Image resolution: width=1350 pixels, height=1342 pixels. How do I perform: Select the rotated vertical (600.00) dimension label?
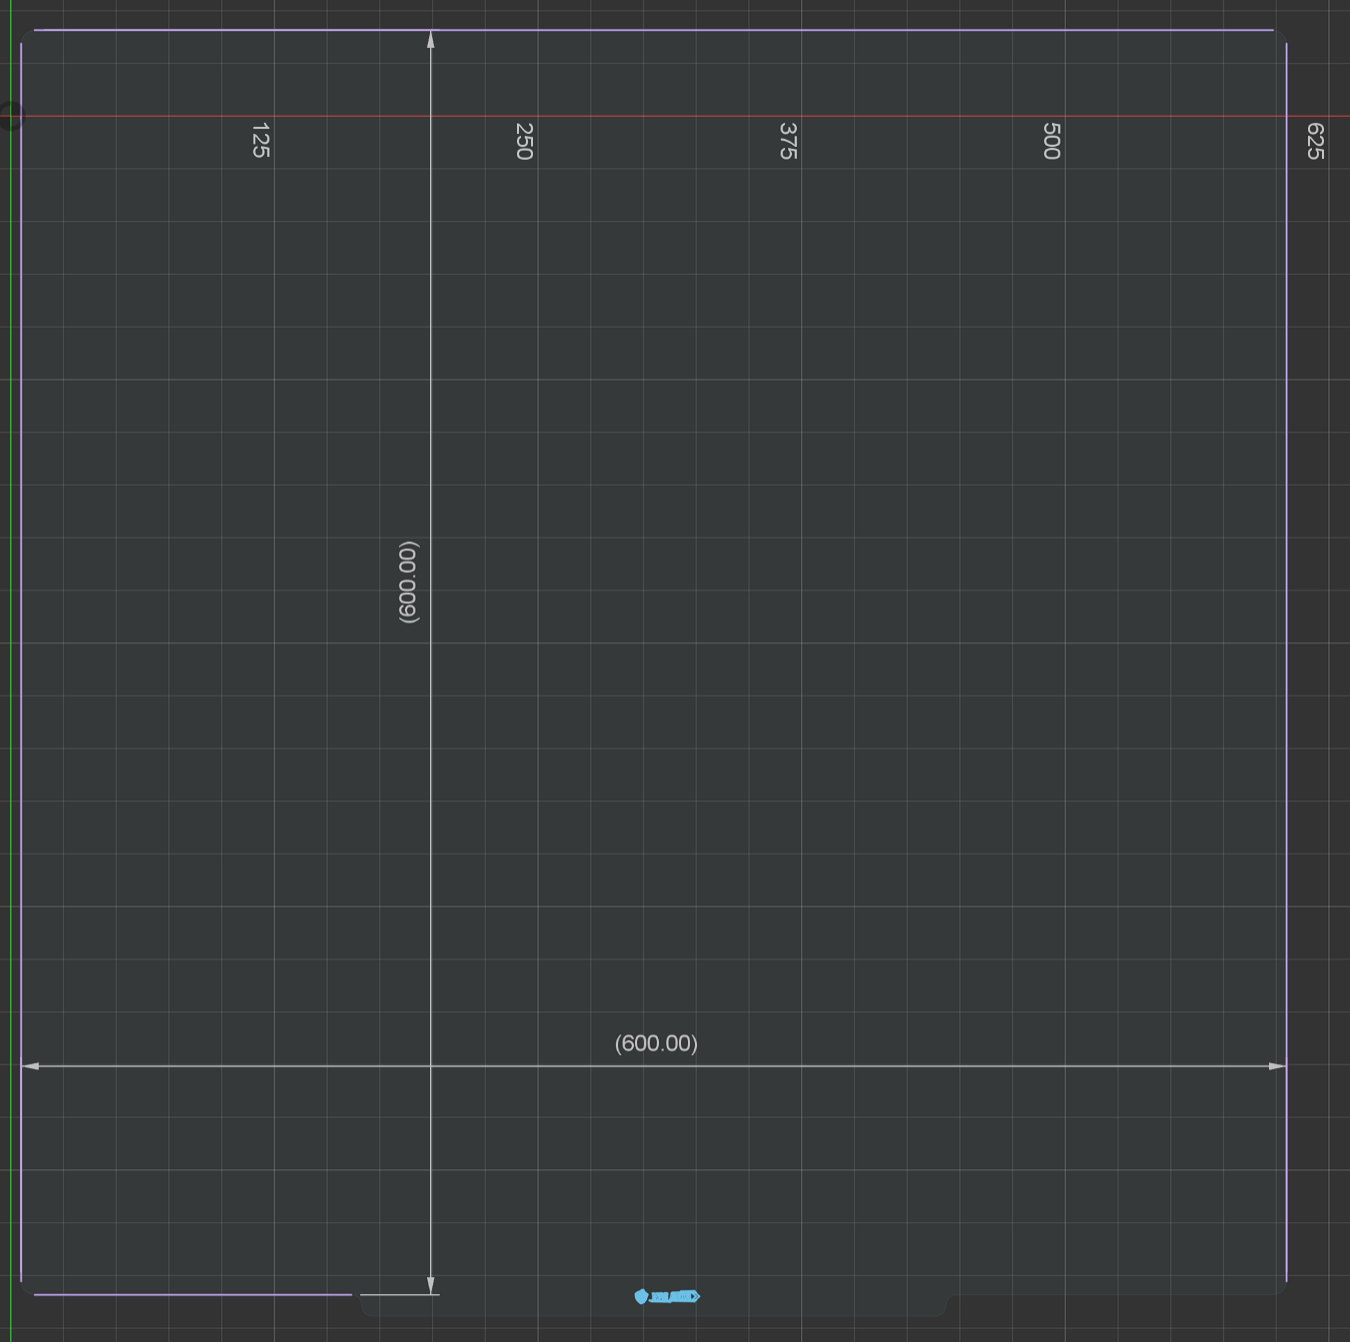point(409,583)
